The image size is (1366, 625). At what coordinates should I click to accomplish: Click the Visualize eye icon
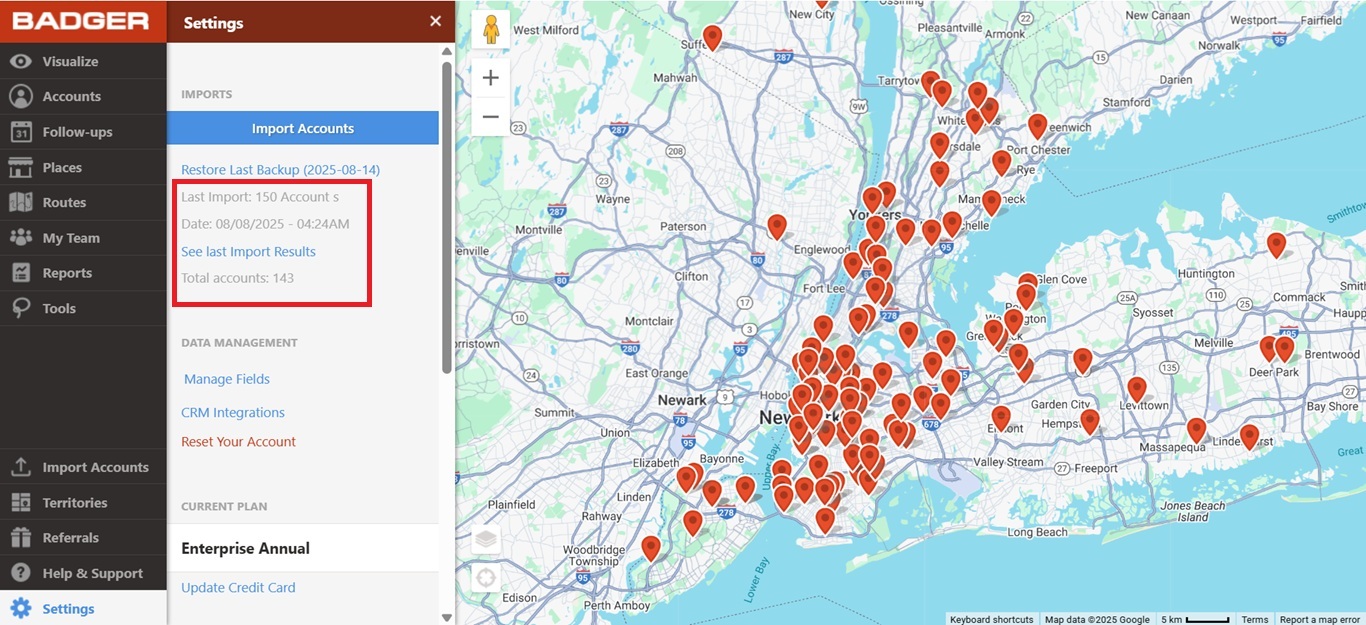click(21, 61)
